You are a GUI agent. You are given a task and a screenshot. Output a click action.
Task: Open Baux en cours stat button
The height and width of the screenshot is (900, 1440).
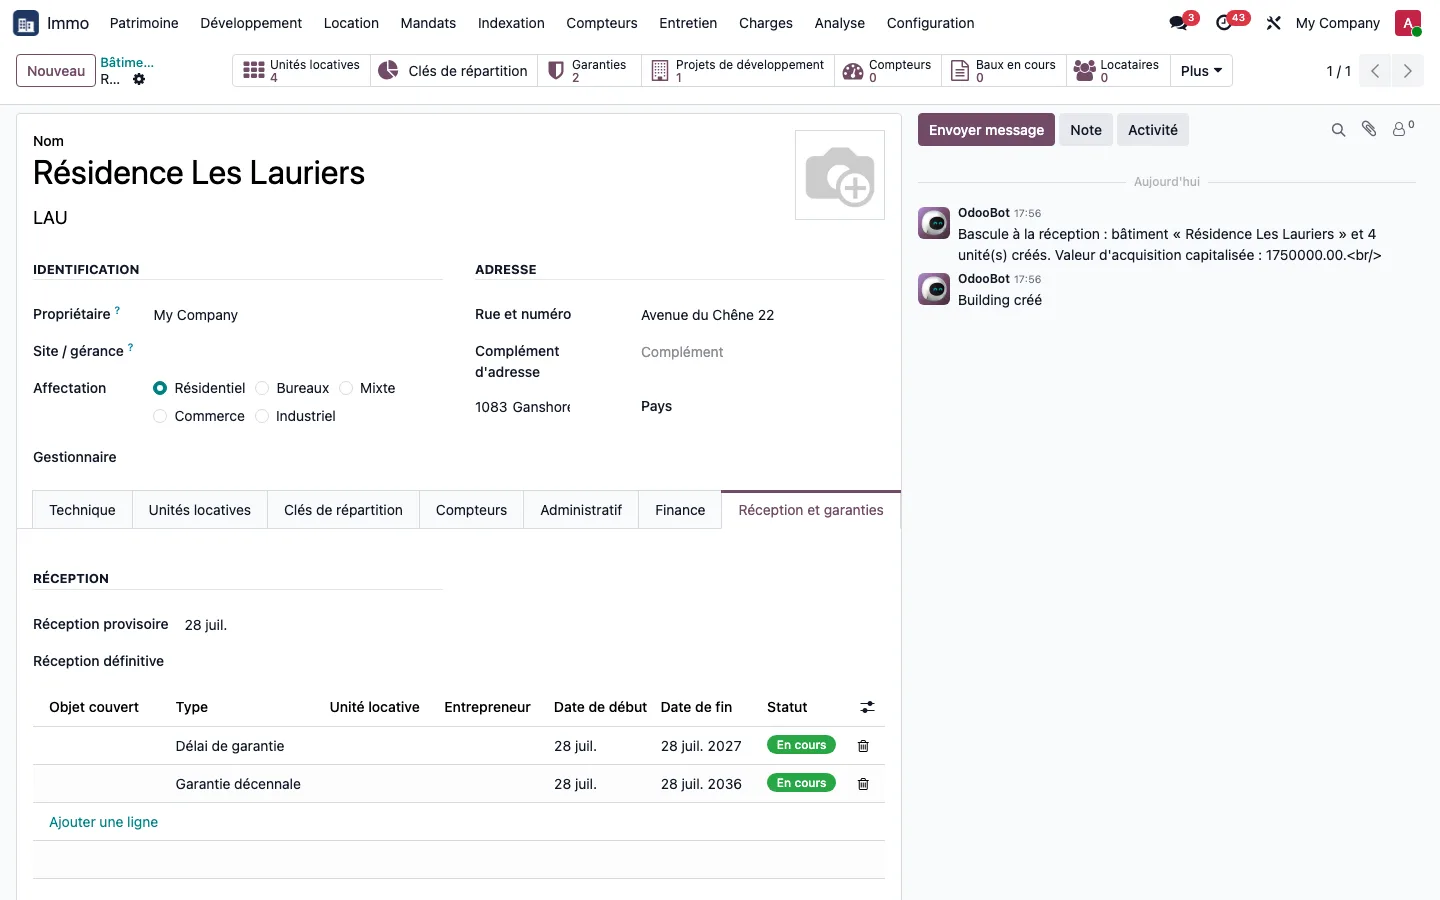(x=1004, y=71)
